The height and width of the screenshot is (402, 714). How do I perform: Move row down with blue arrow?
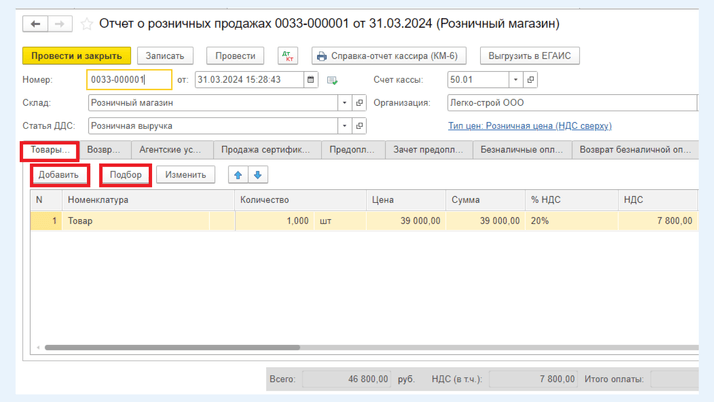coord(258,175)
